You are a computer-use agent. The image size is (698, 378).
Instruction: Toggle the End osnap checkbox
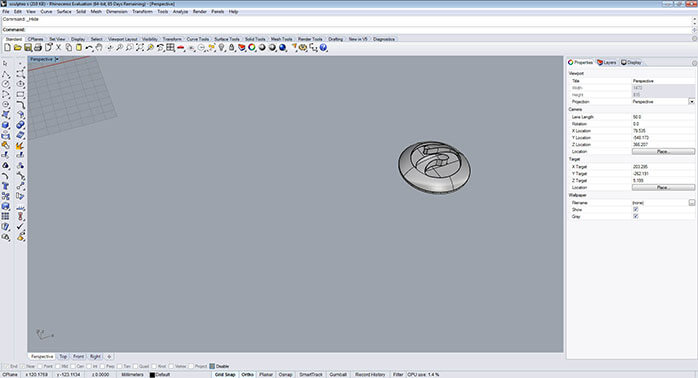[5, 366]
